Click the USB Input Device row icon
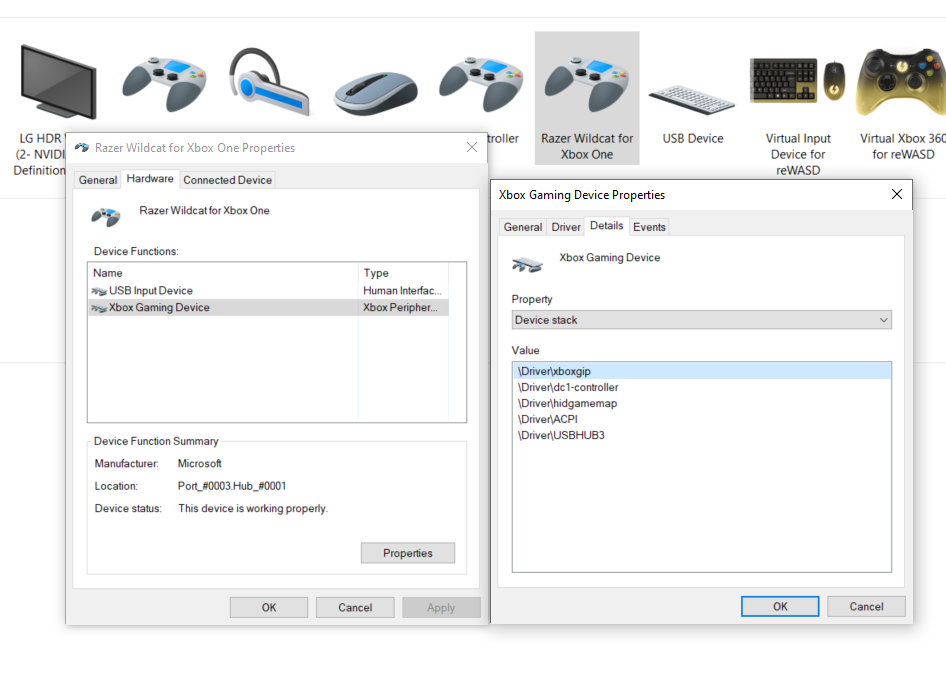The width and height of the screenshot is (946, 700). pyautogui.click(x=99, y=291)
